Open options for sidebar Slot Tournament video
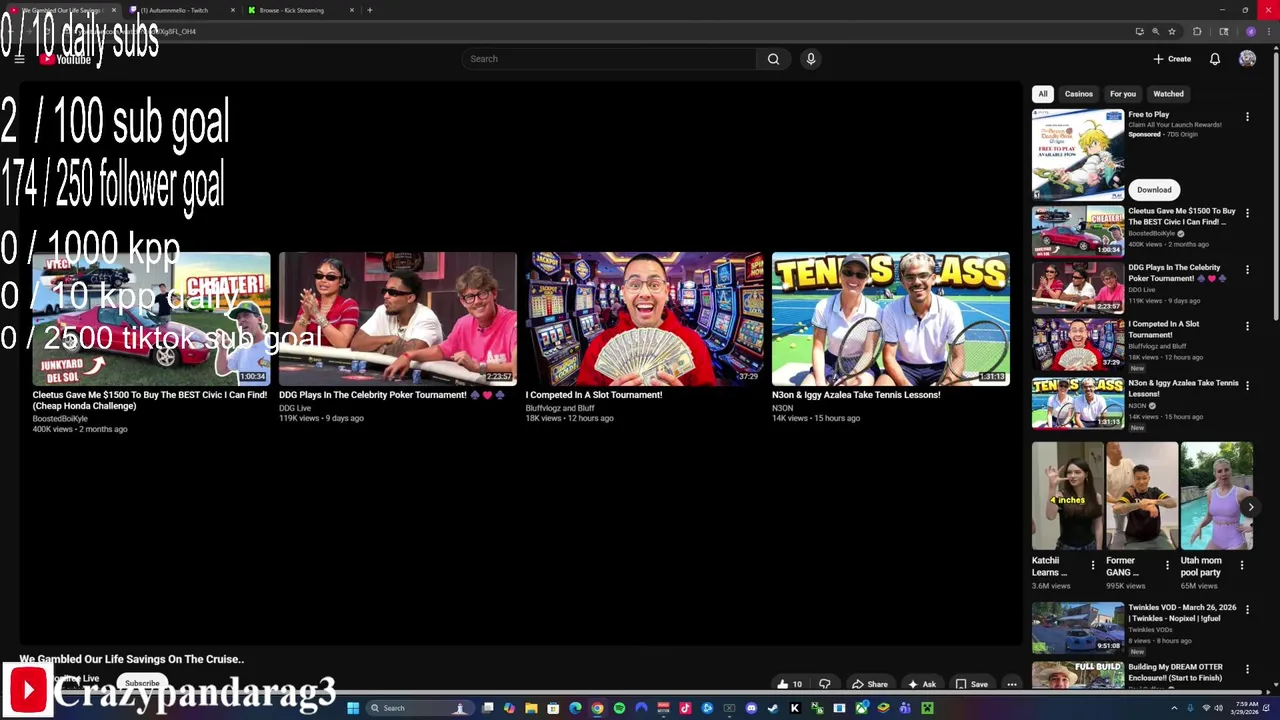Image resolution: width=1280 pixels, height=720 pixels. [1247, 326]
